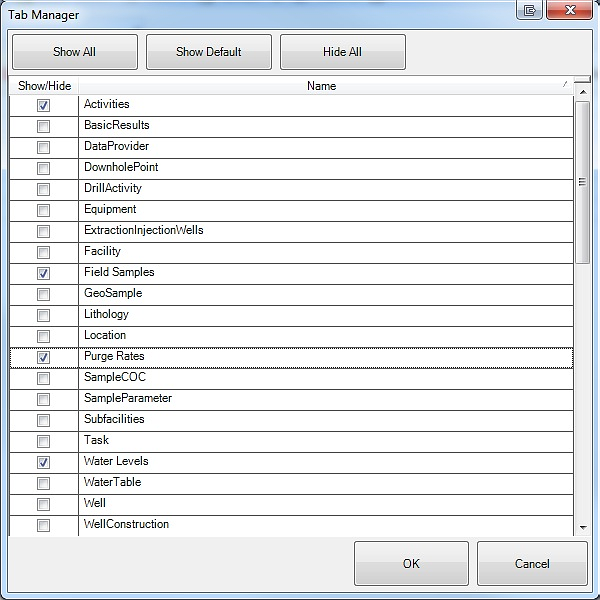Screen dimensions: 600x600
Task: Uncheck the Activities checkbox
Action: click(x=43, y=105)
